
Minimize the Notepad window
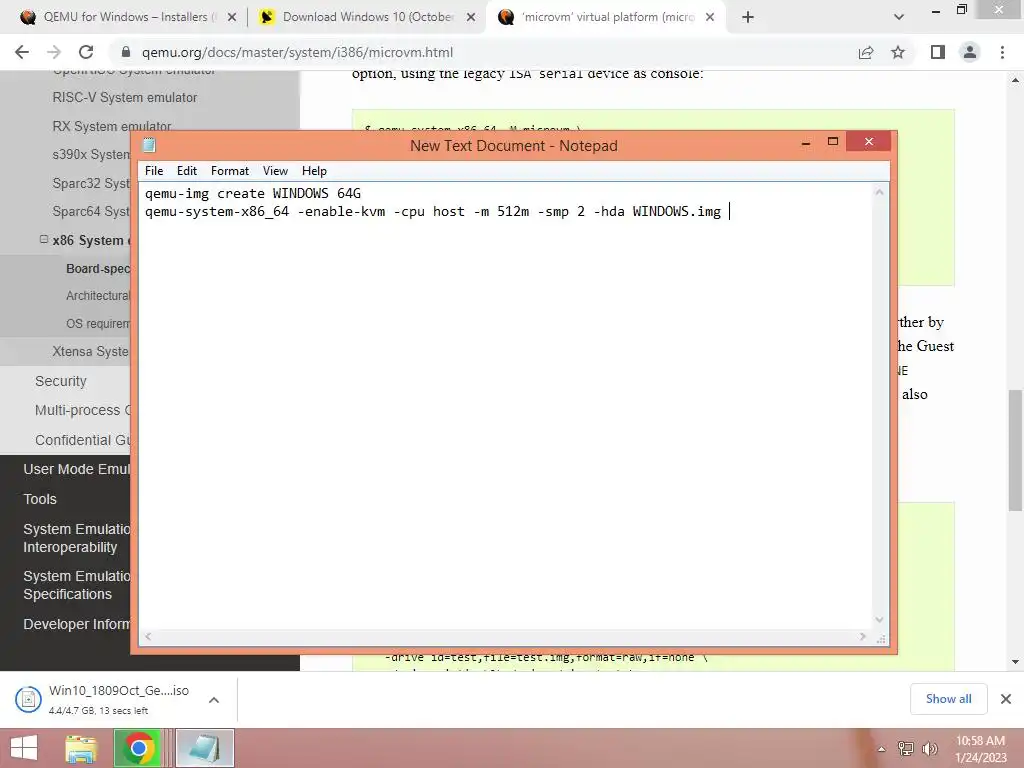(806, 142)
